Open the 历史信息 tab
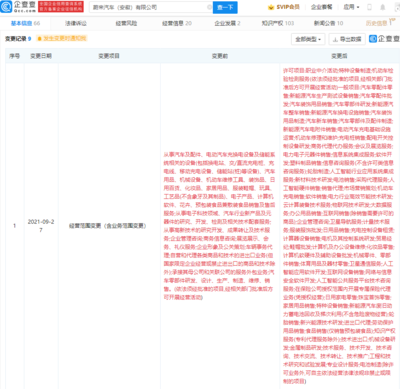This screenshot has height=389, width=400. pyautogui.click(x=377, y=23)
